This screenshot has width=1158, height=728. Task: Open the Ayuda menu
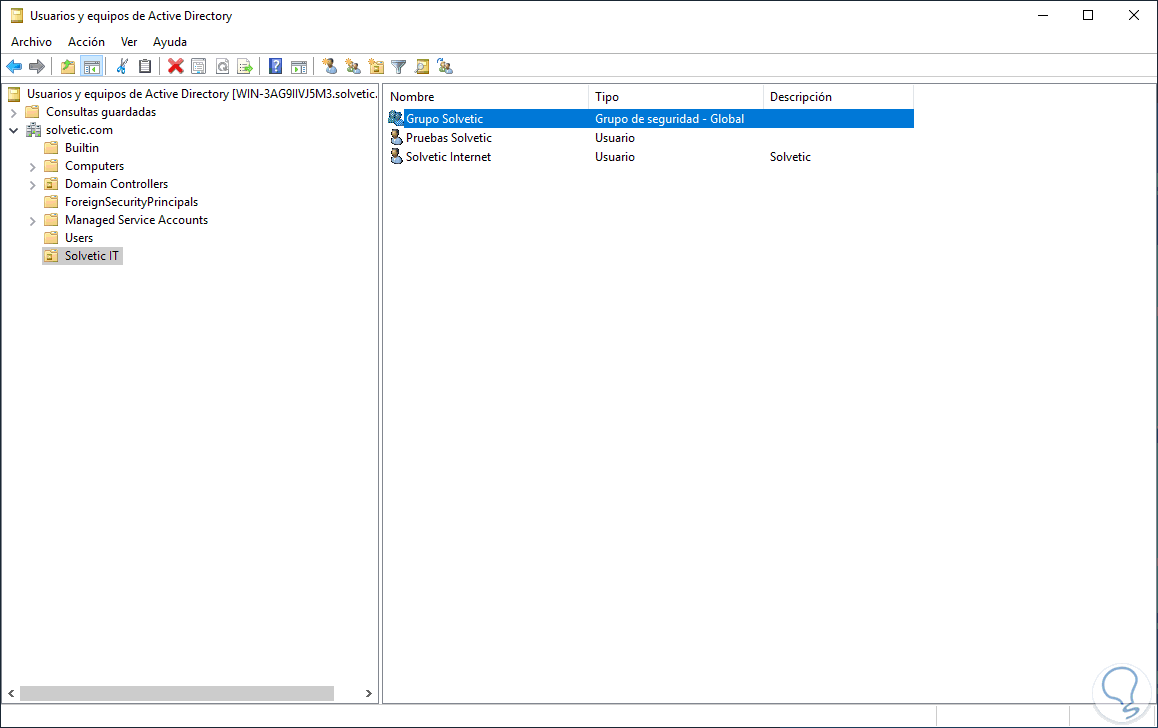coord(170,42)
